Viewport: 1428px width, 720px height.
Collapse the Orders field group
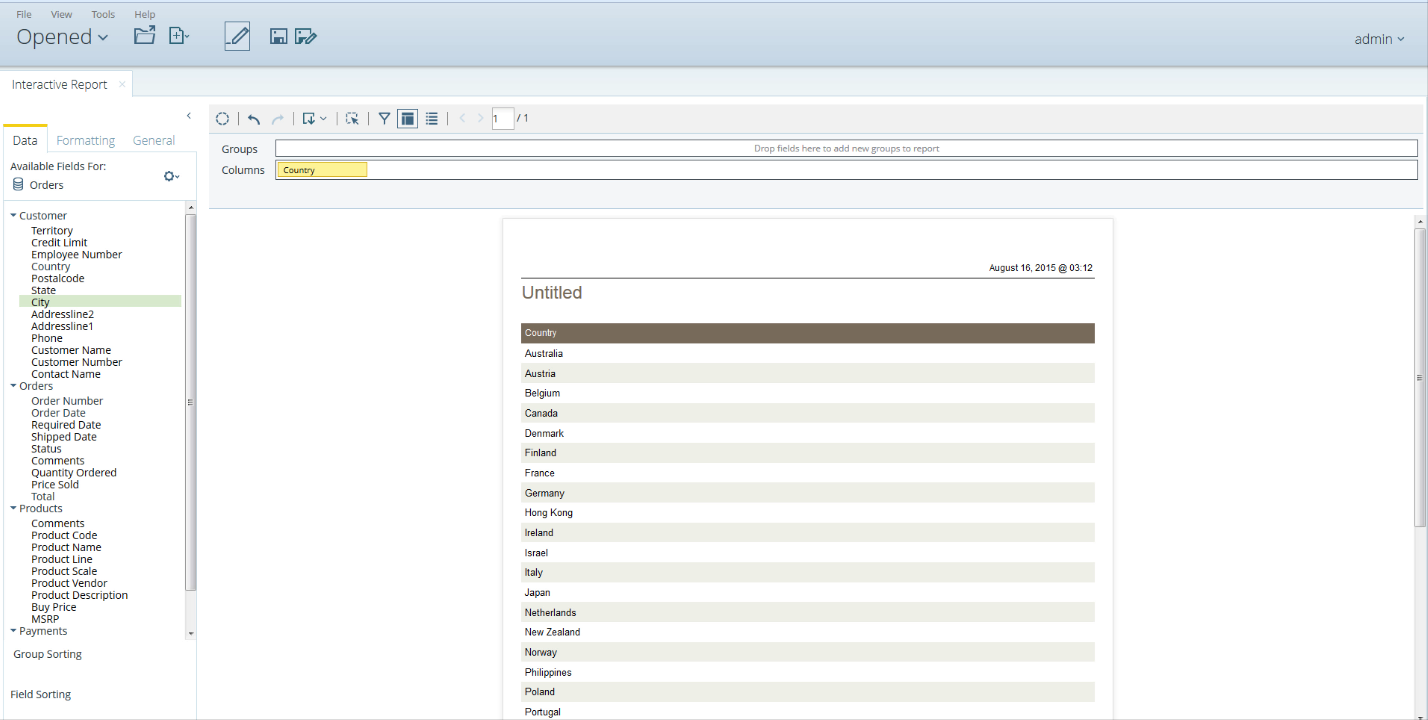point(14,386)
